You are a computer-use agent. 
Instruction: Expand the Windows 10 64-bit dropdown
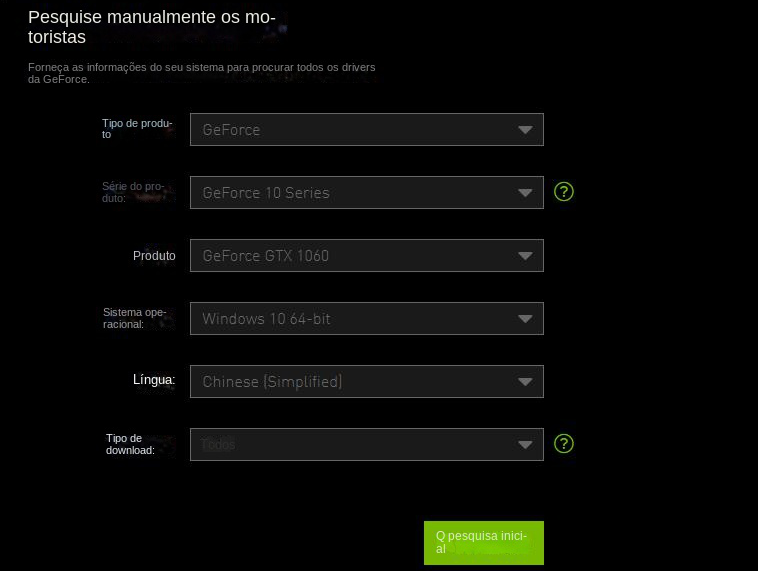click(366, 319)
